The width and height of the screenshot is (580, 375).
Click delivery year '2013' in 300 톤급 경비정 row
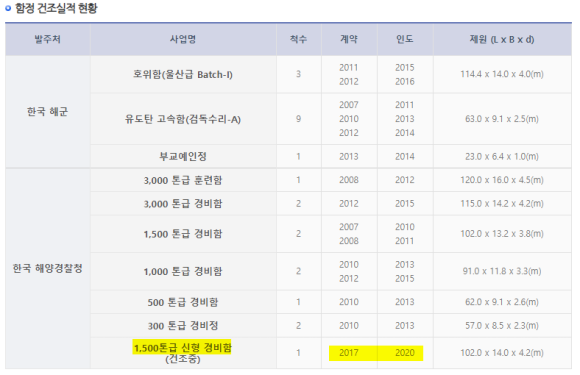point(405,326)
